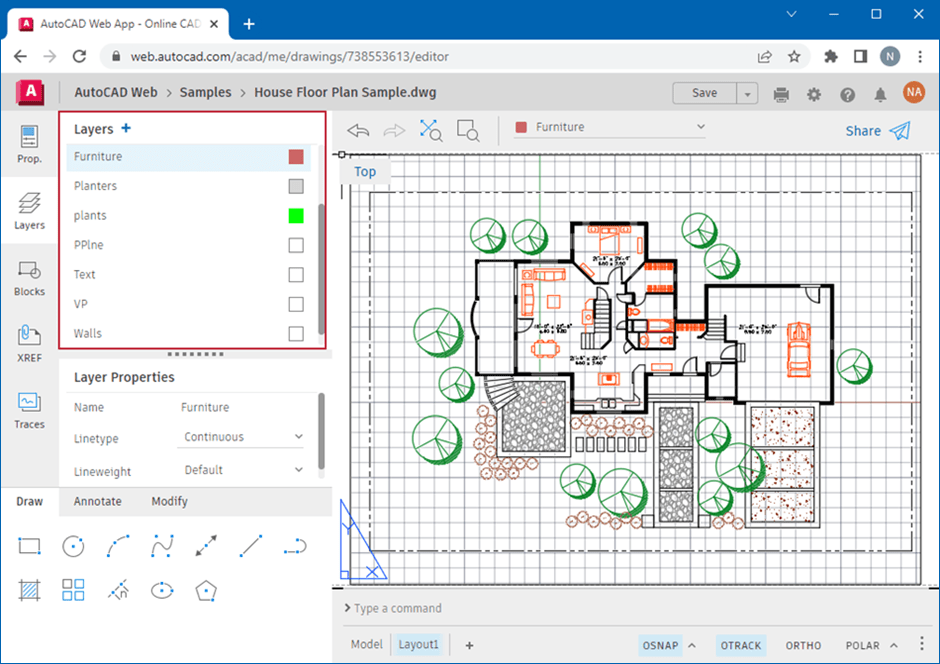Enable ORTHO mode
The height and width of the screenshot is (664, 940).
point(803,645)
